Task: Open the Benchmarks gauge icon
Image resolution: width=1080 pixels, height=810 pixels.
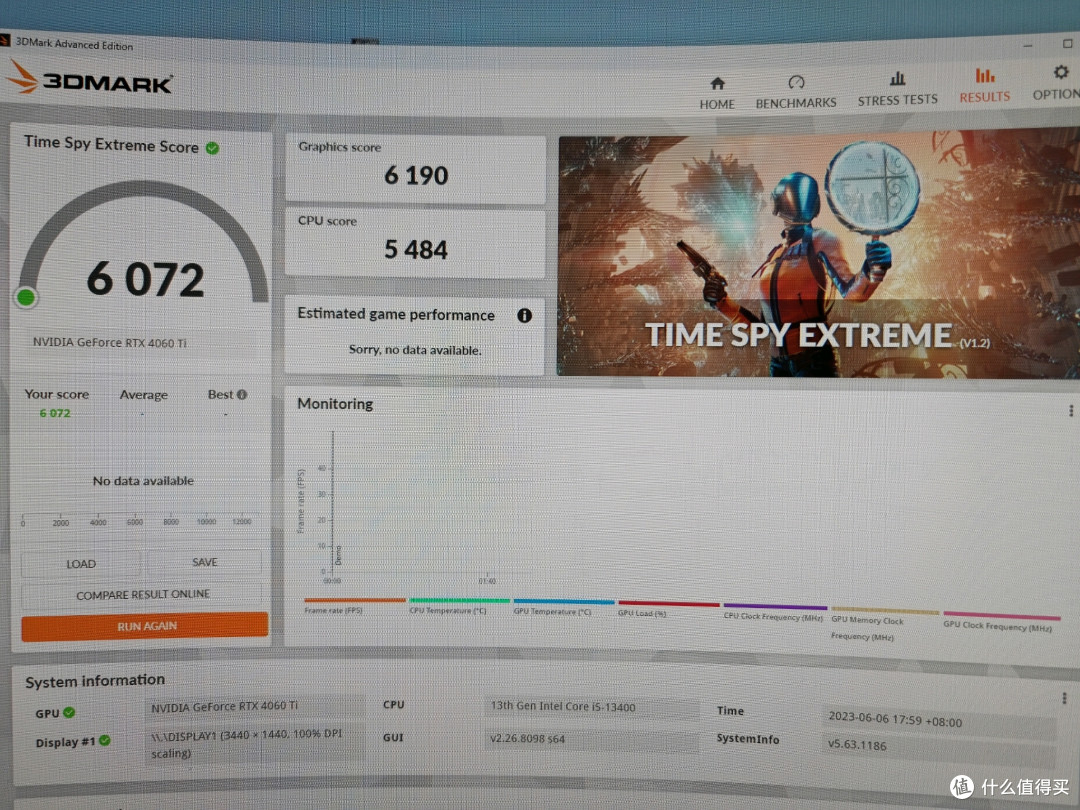Action: [796, 83]
